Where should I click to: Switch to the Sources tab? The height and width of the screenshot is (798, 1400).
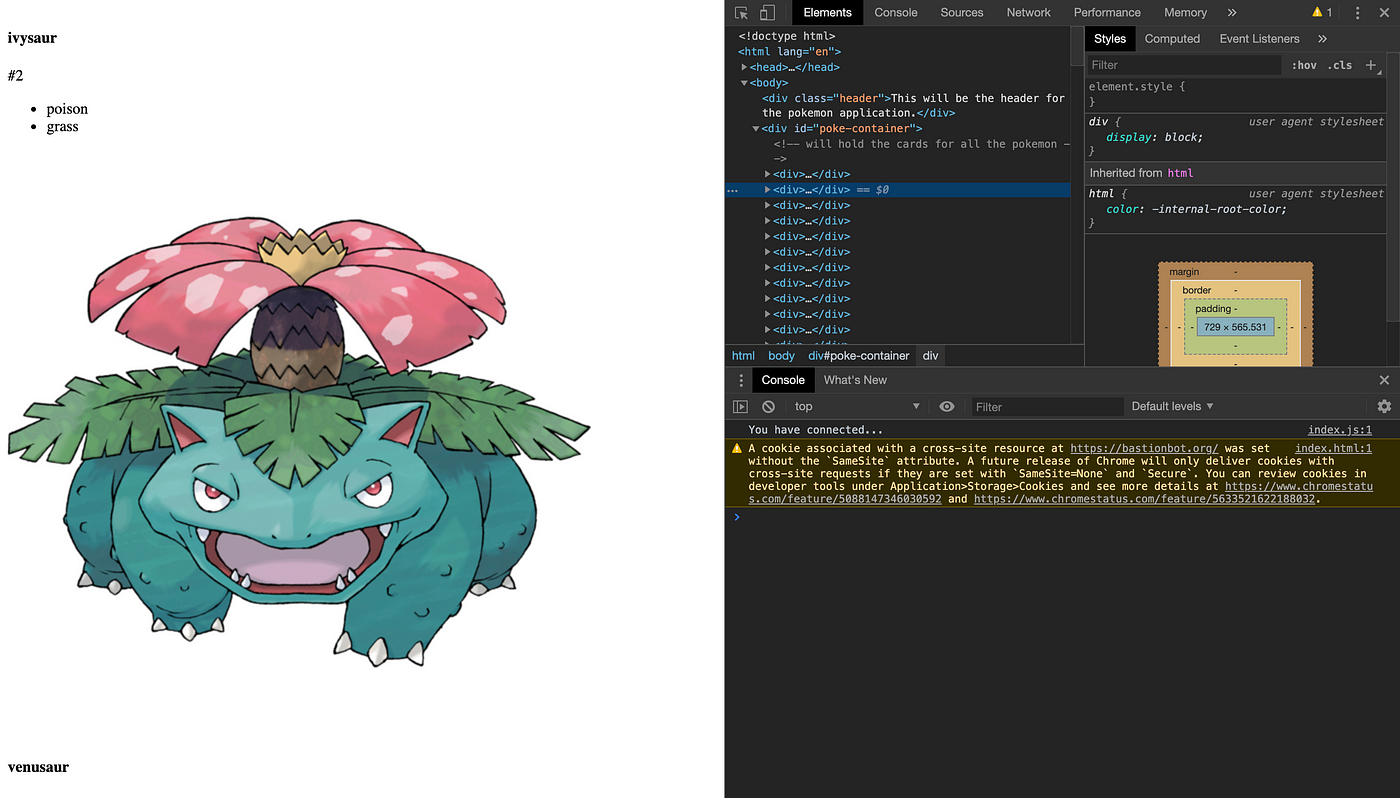coord(962,13)
